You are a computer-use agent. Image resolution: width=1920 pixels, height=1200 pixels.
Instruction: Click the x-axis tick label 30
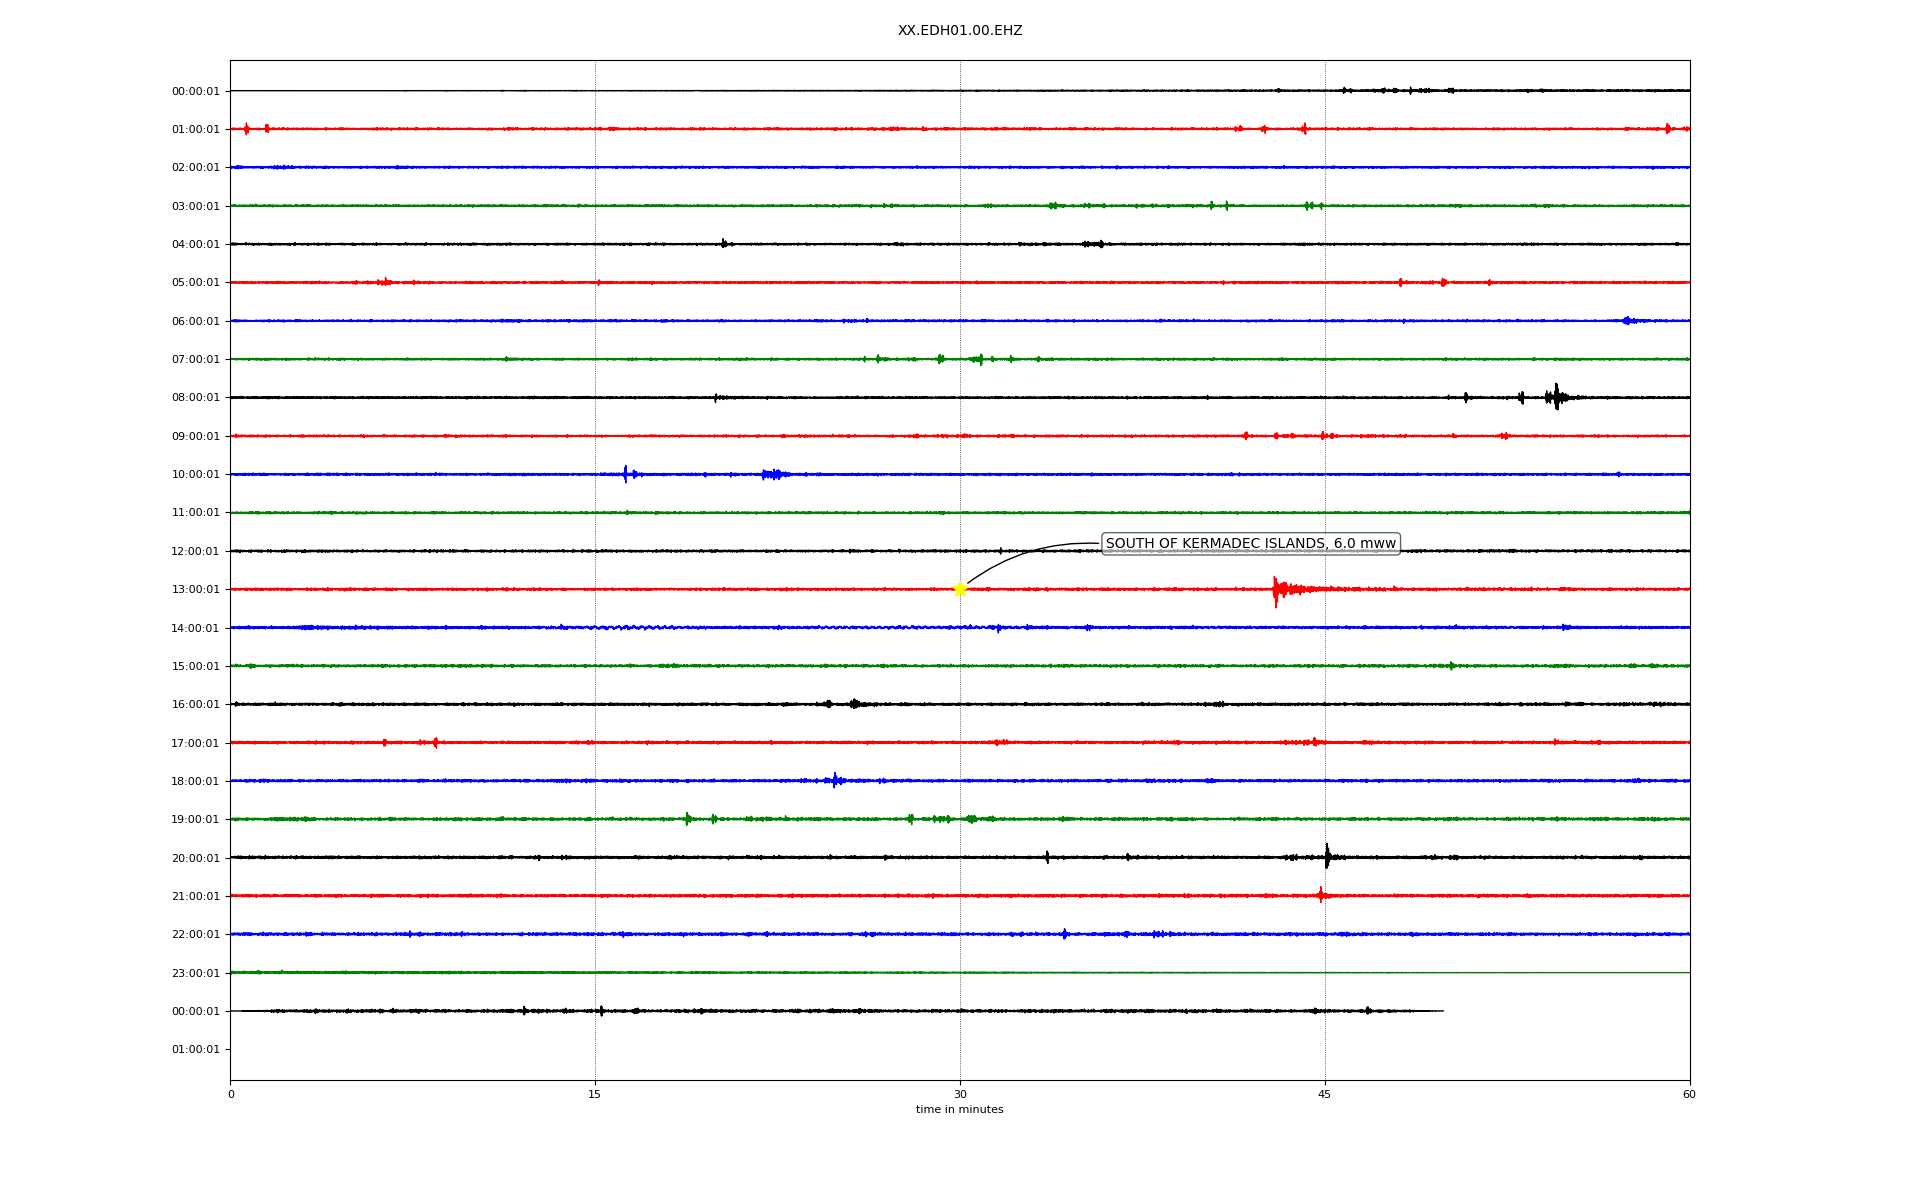pyautogui.click(x=960, y=1094)
